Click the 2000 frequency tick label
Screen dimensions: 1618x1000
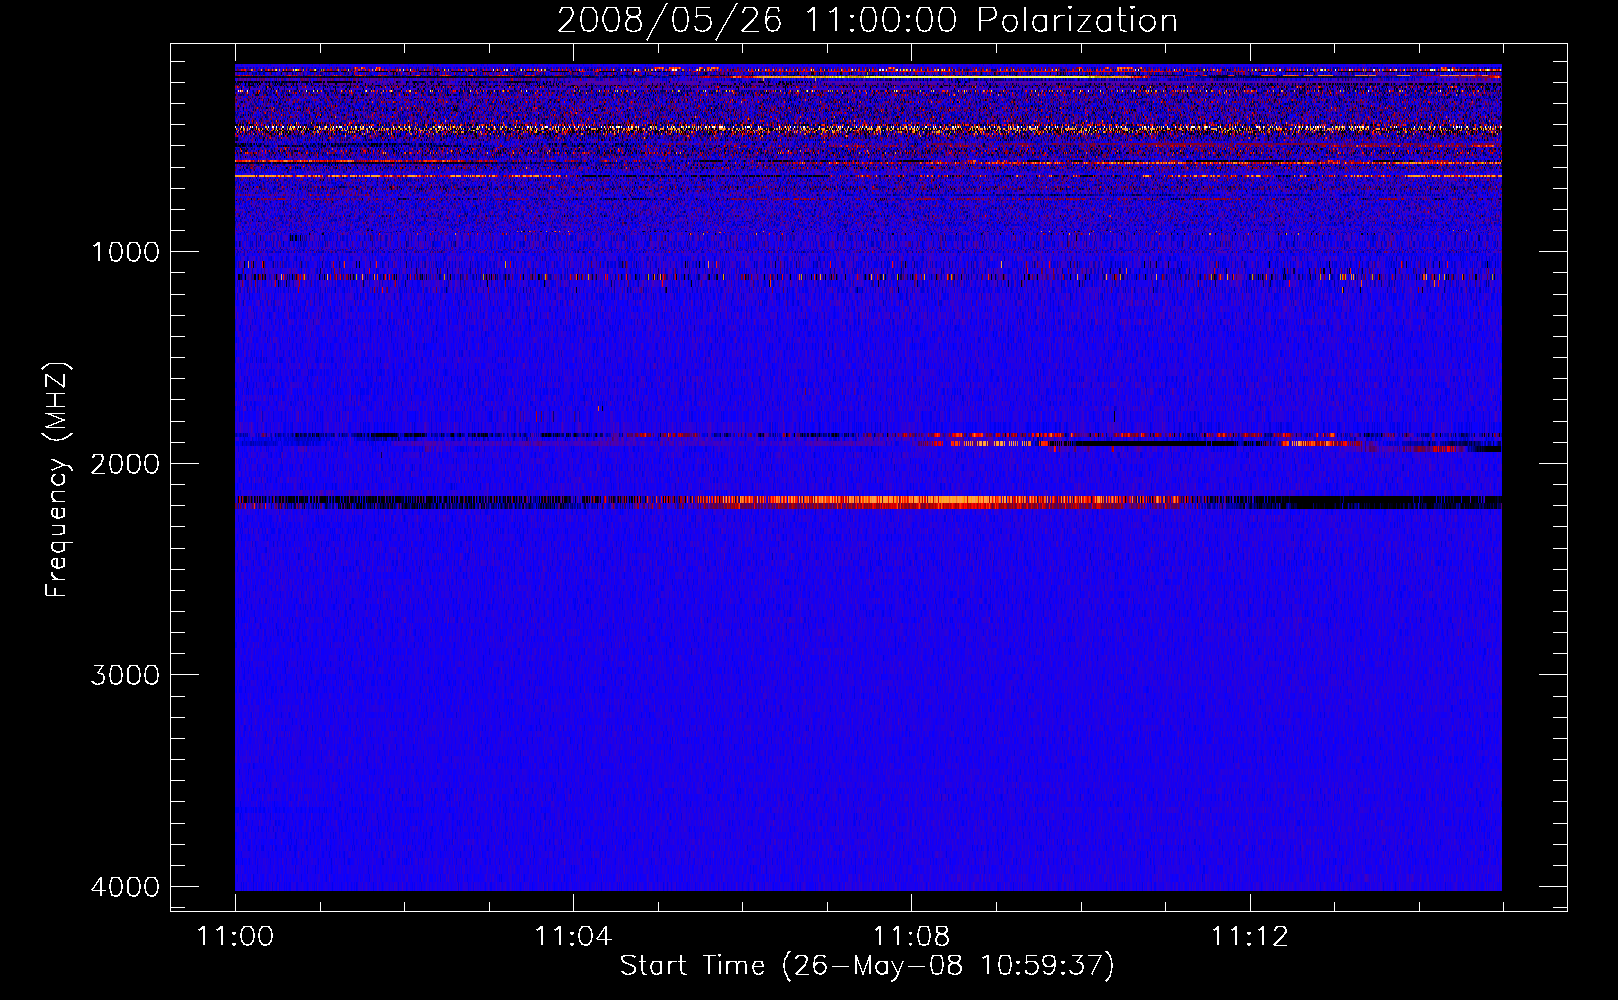125,464
